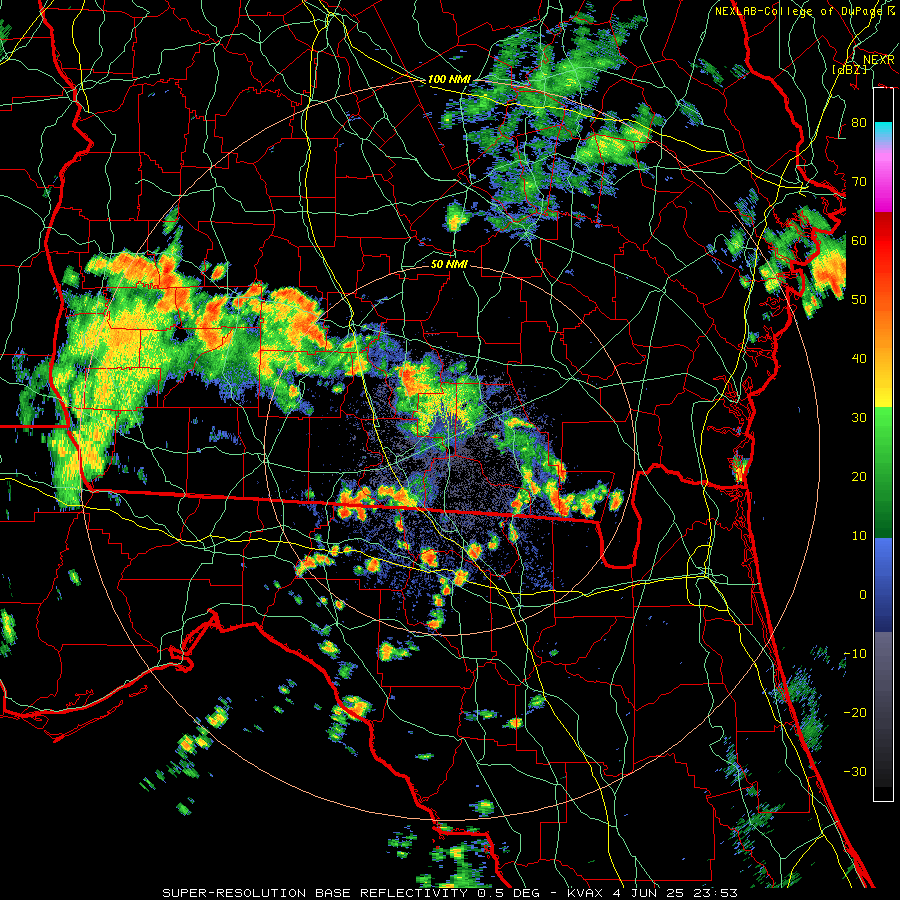Click the 10 value on the dBZ scale

[x=859, y=536]
